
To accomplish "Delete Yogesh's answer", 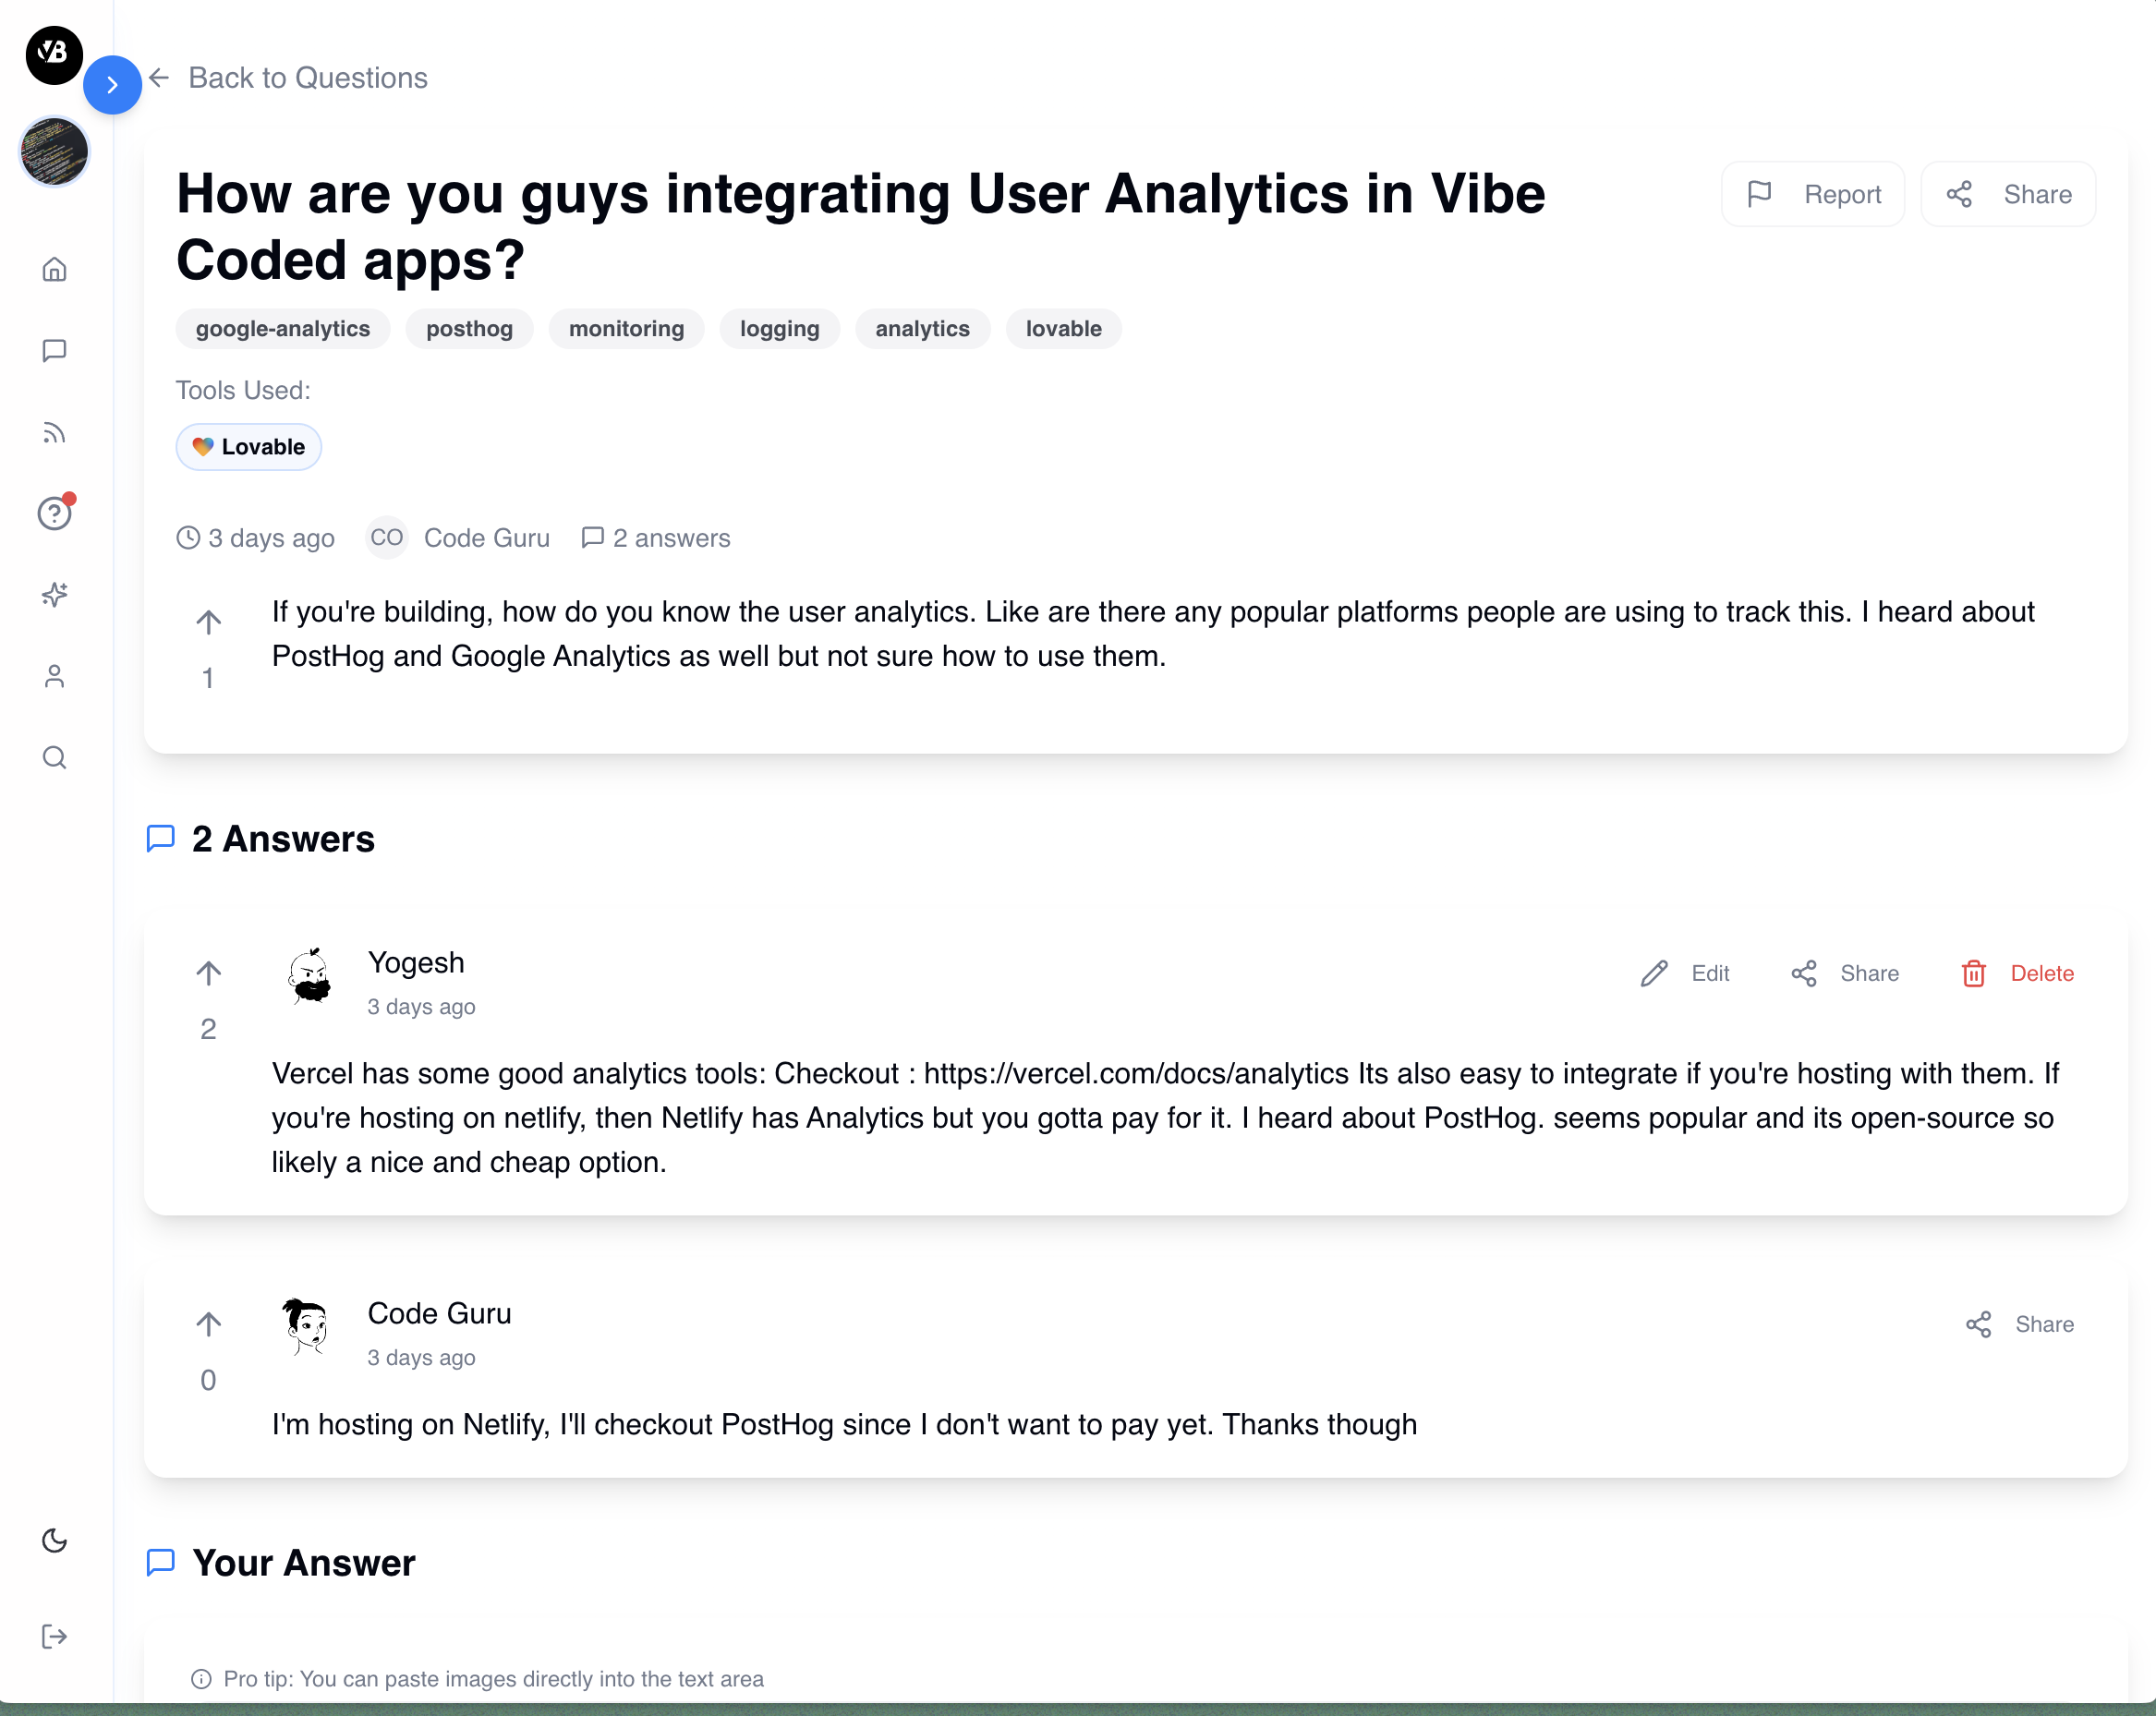I will tap(2017, 973).
